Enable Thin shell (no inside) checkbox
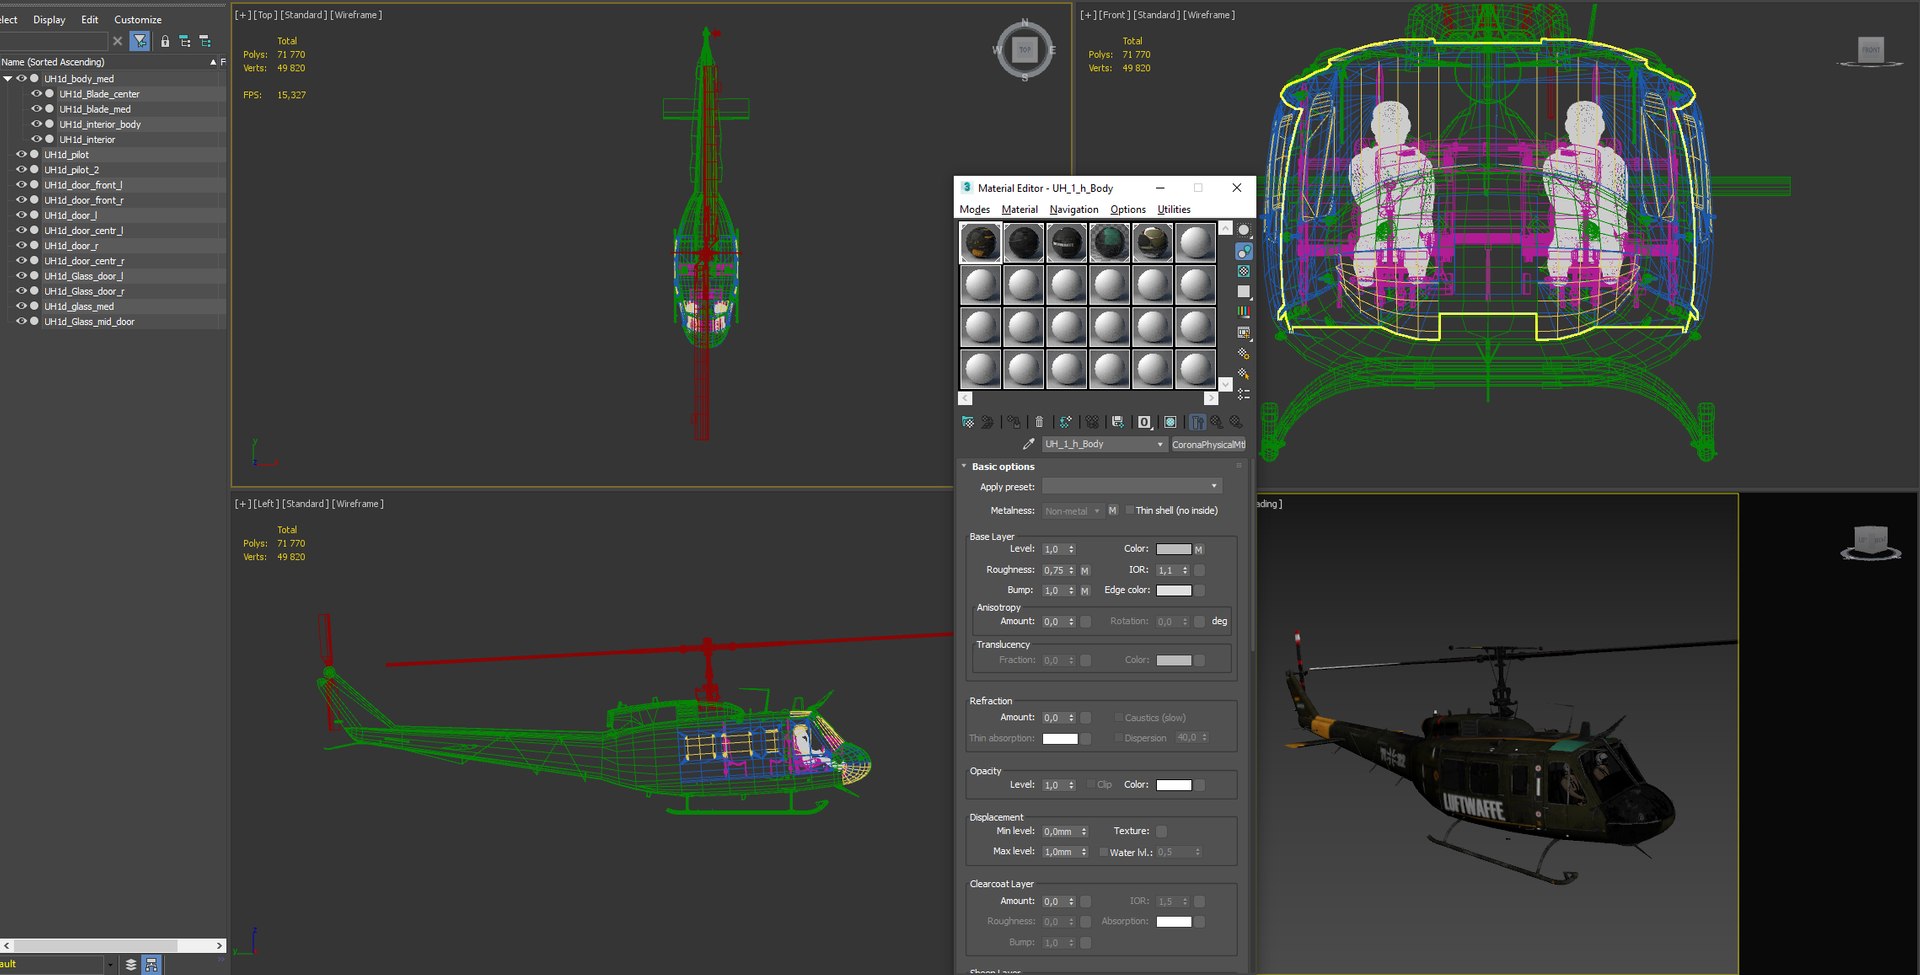Viewport: 1920px width, 975px height. pos(1130,510)
